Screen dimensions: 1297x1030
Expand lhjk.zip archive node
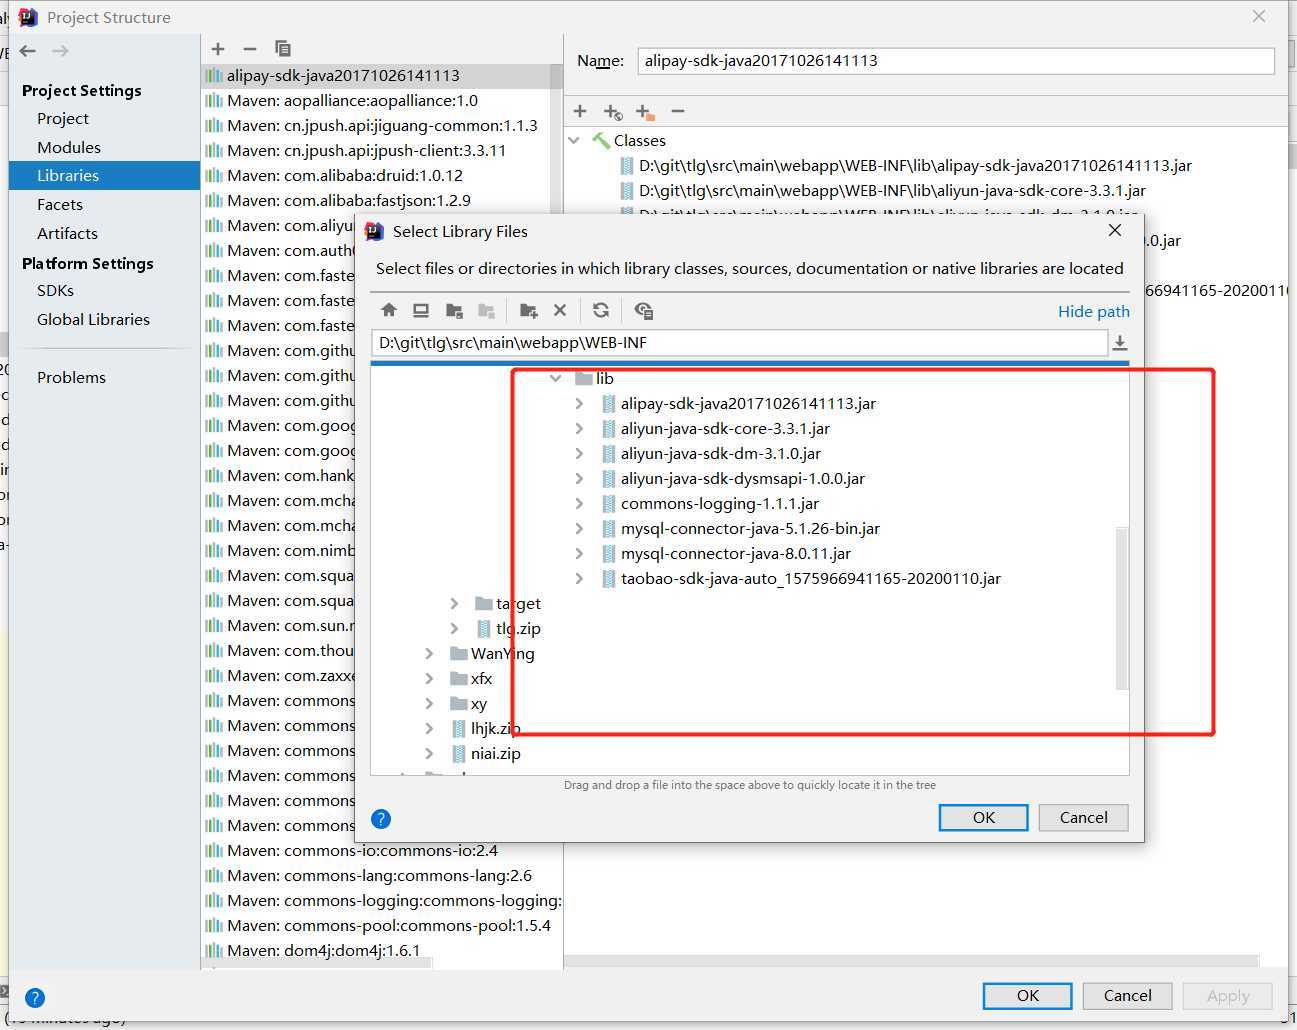[x=429, y=728]
